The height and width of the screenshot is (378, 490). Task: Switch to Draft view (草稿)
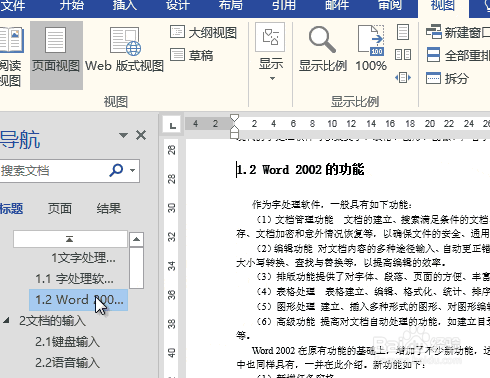192,55
